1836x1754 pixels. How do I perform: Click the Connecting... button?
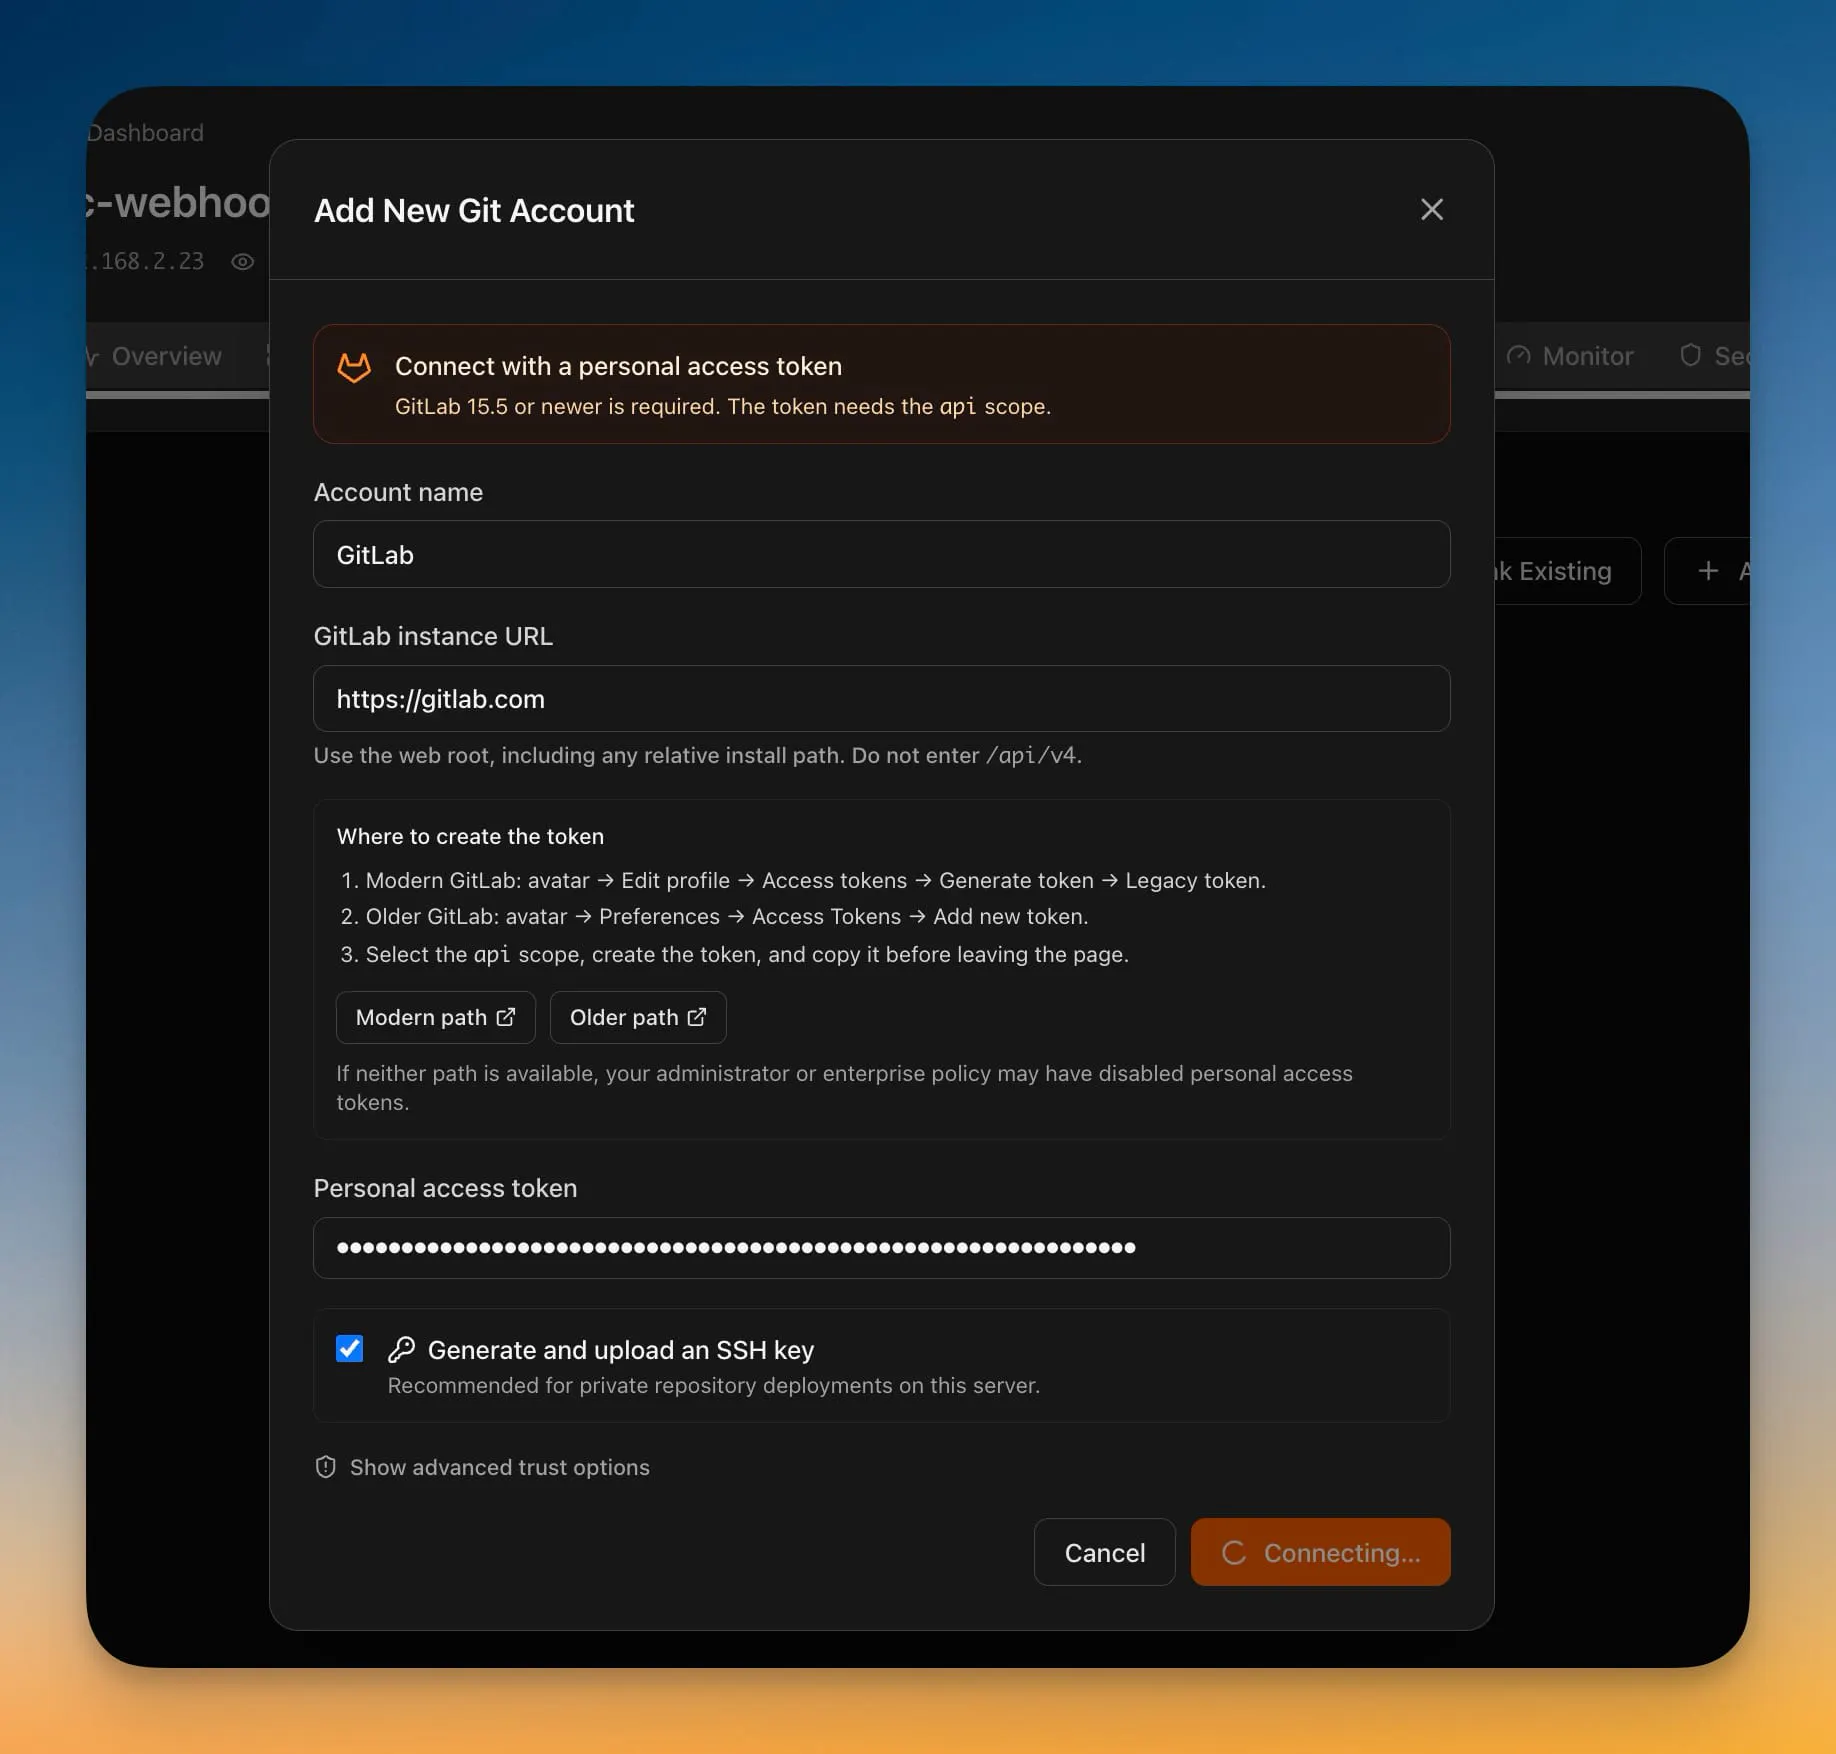click(1320, 1552)
